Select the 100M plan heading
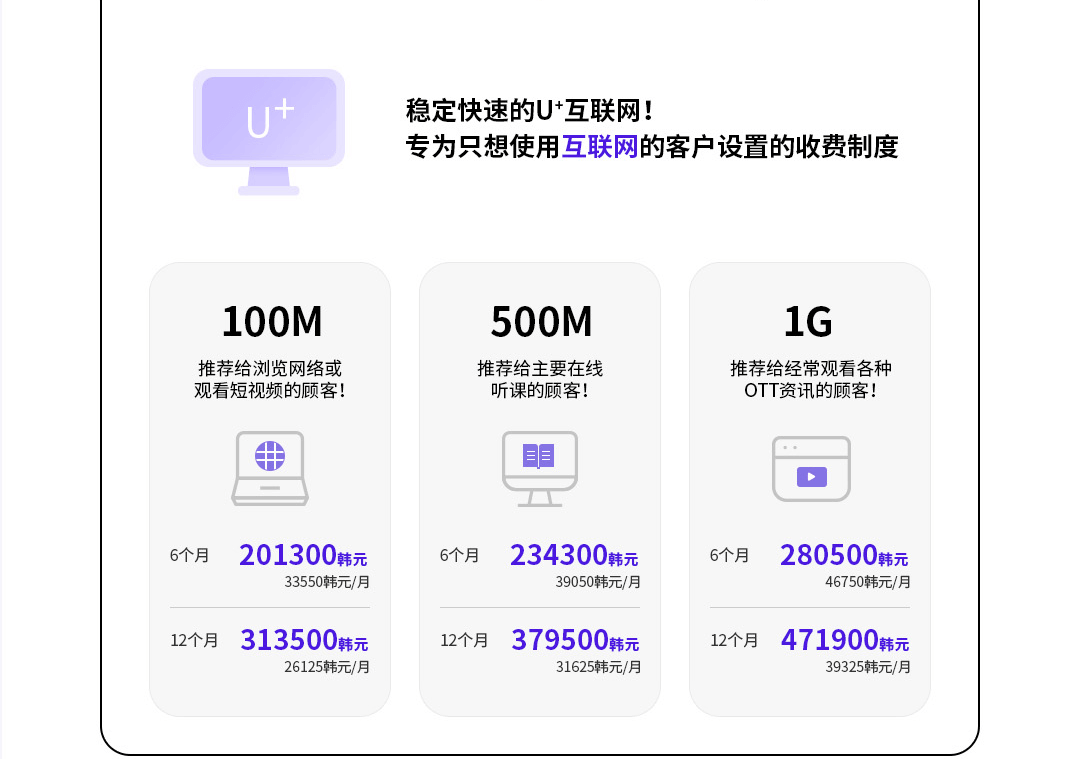 [x=272, y=322]
